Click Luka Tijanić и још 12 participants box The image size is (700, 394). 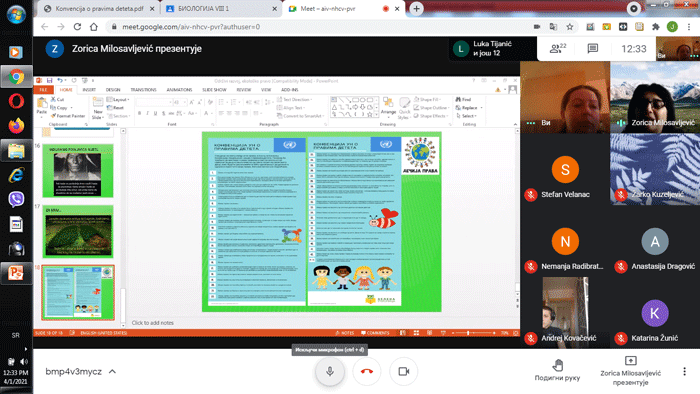point(493,48)
